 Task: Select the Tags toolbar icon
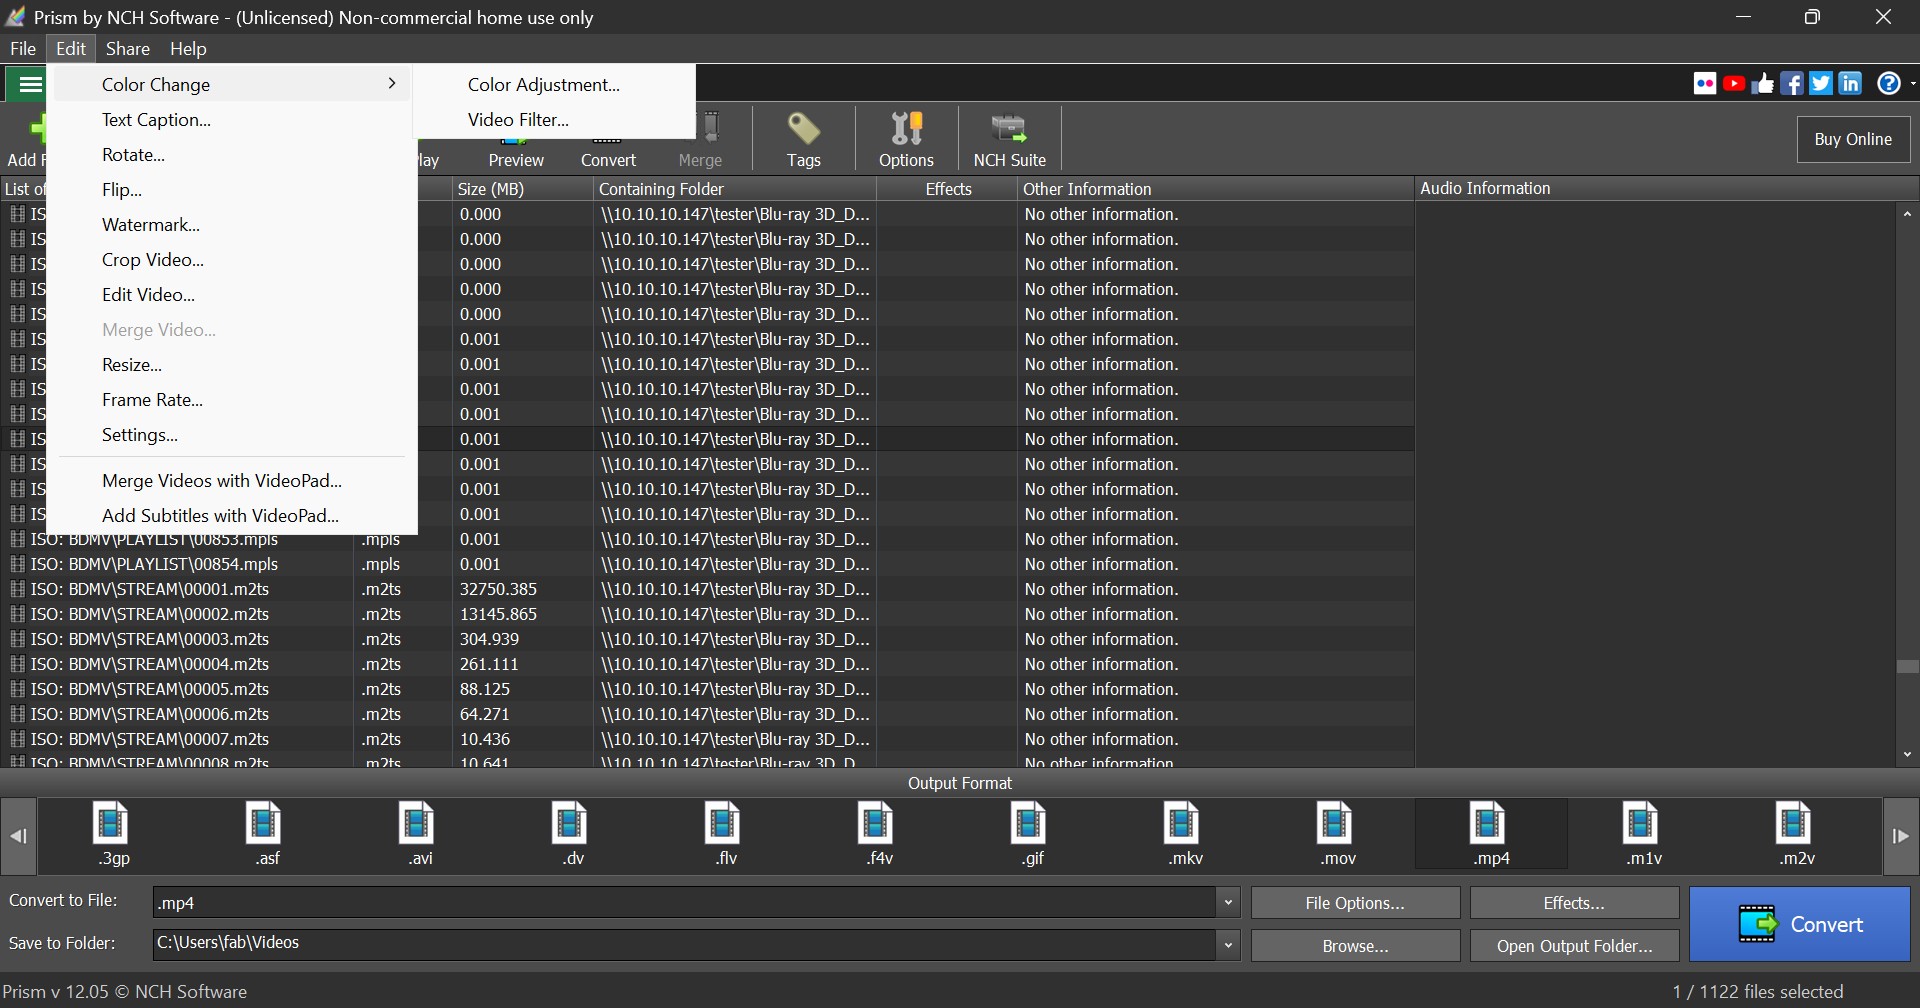(803, 138)
